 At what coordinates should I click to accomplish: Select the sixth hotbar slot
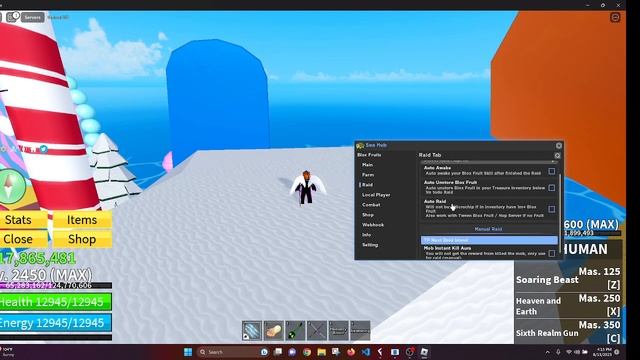coord(360,330)
